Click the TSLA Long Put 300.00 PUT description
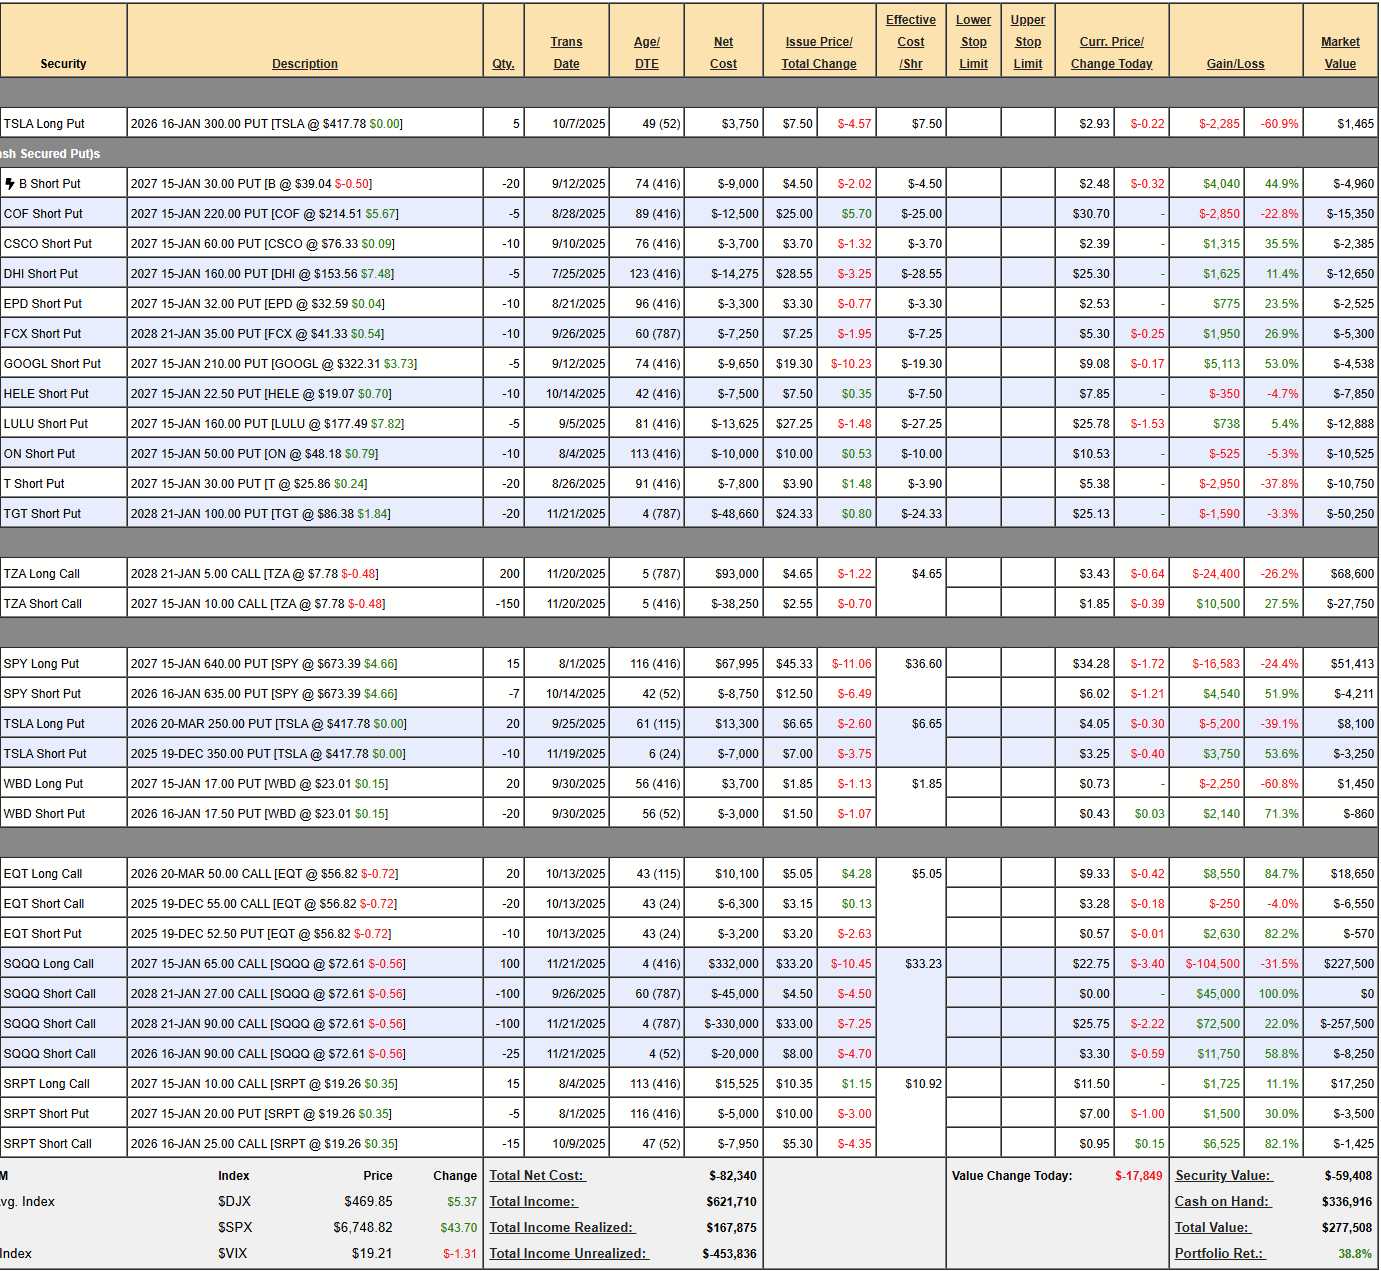The image size is (1381, 1271). (266, 124)
